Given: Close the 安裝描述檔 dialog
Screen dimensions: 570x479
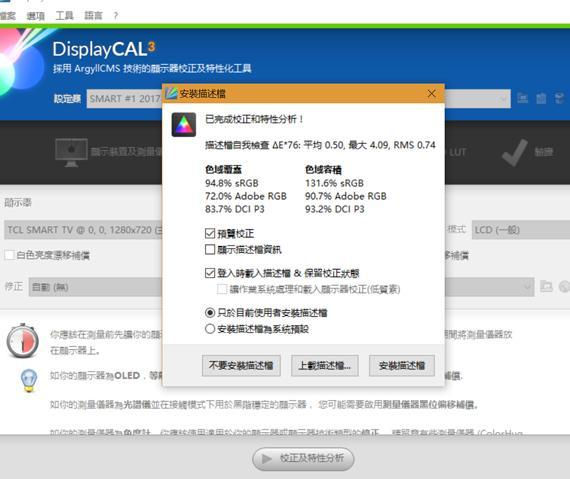Looking at the screenshot, I should [x=431, y=94].
